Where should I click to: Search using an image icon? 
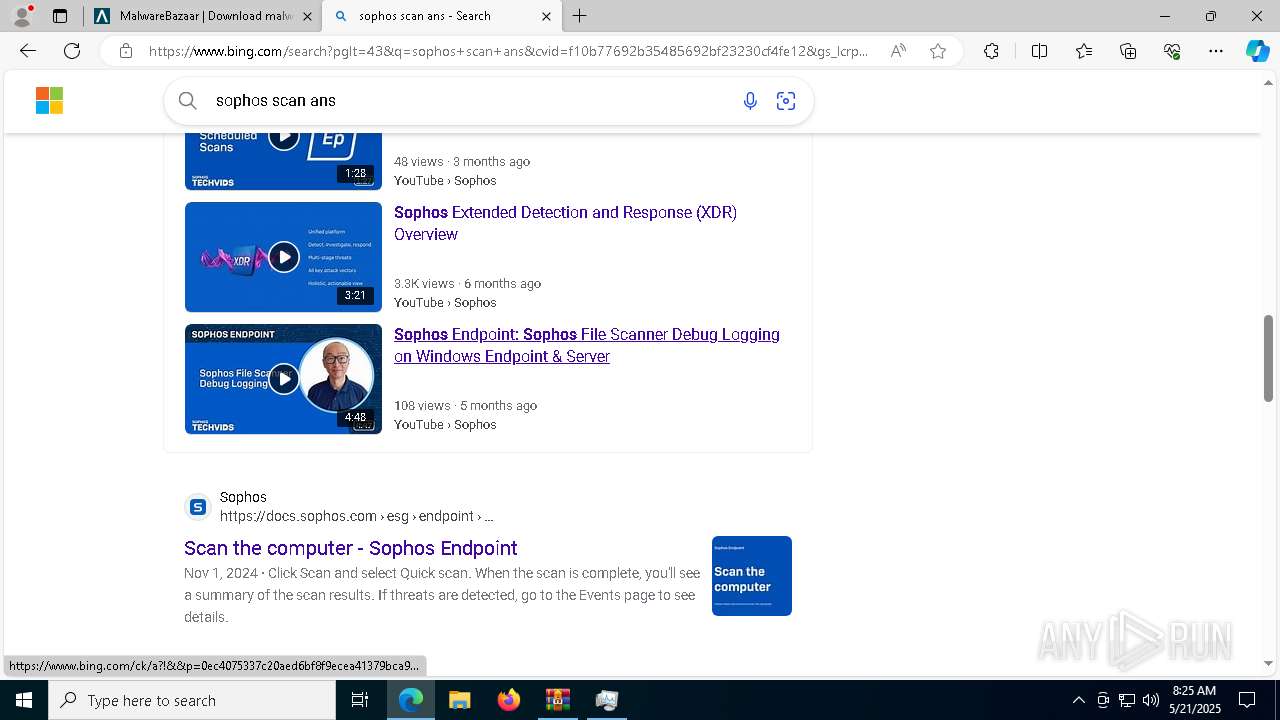pos(786,100)
